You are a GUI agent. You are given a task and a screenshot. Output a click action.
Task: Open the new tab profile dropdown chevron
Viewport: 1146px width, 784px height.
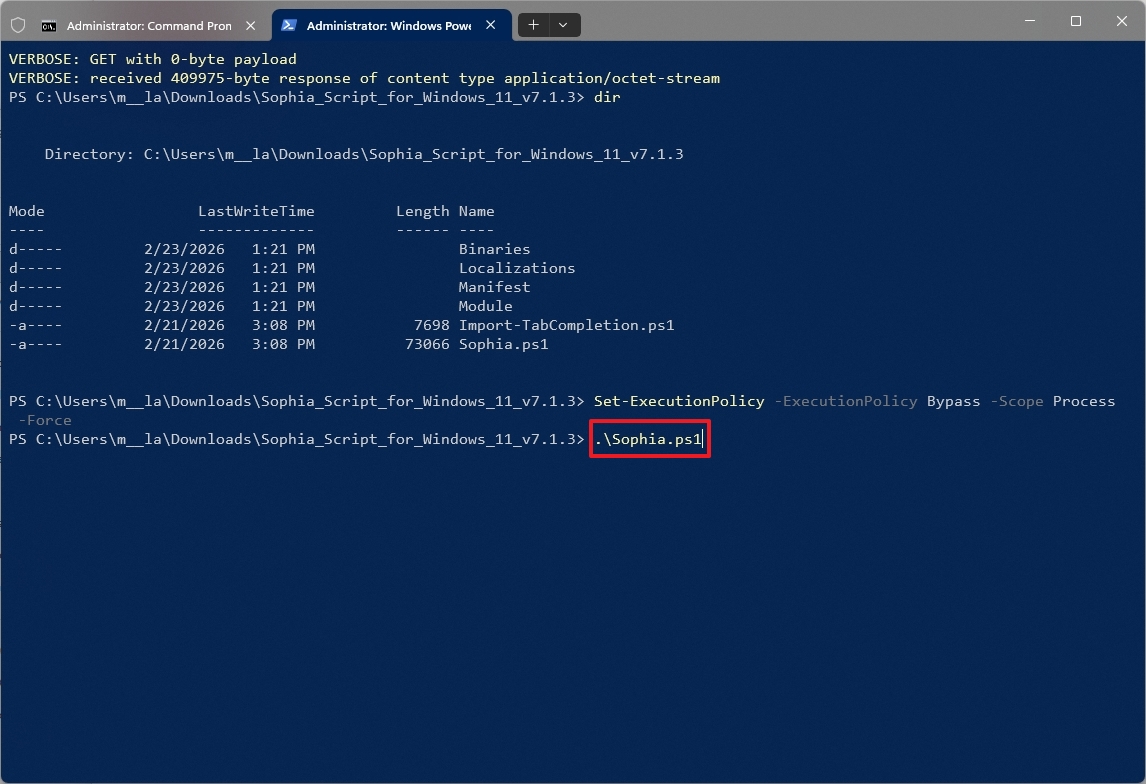[564, 25]
